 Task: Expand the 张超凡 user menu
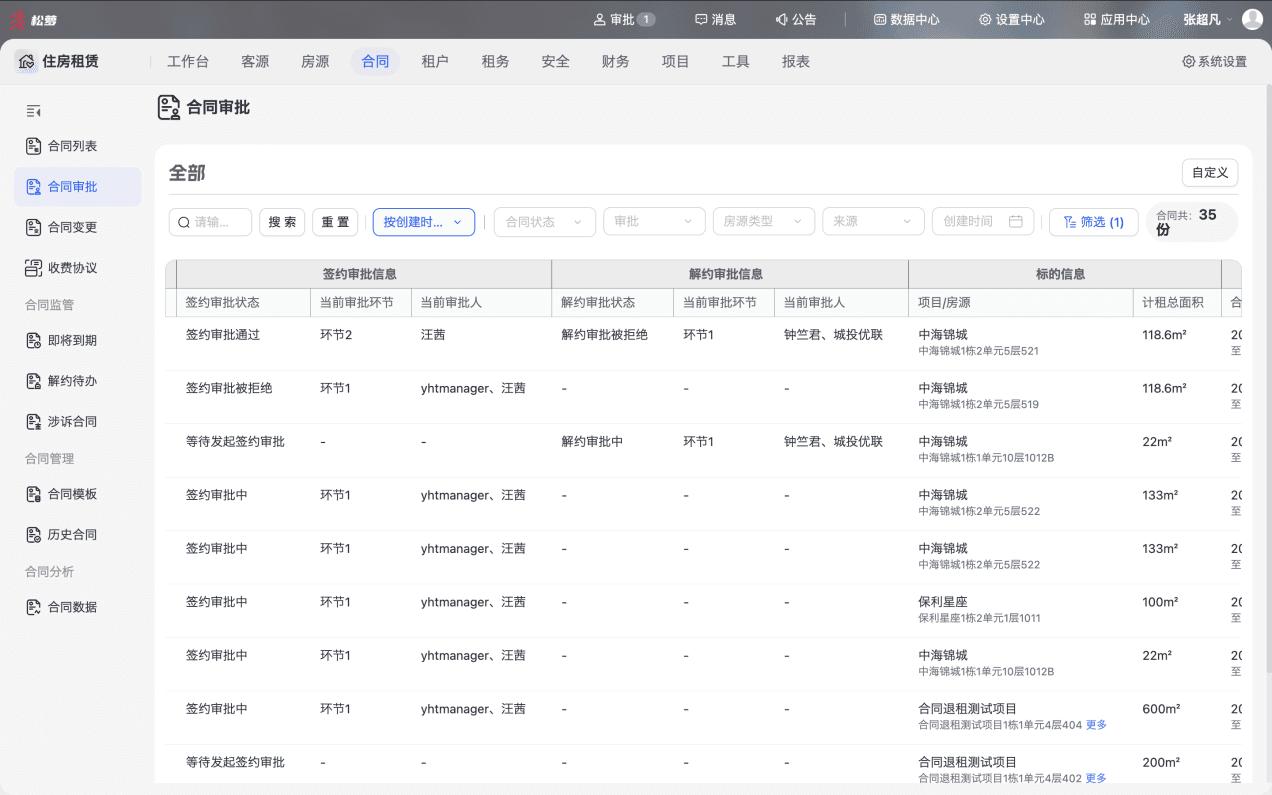pos(1208,19)
